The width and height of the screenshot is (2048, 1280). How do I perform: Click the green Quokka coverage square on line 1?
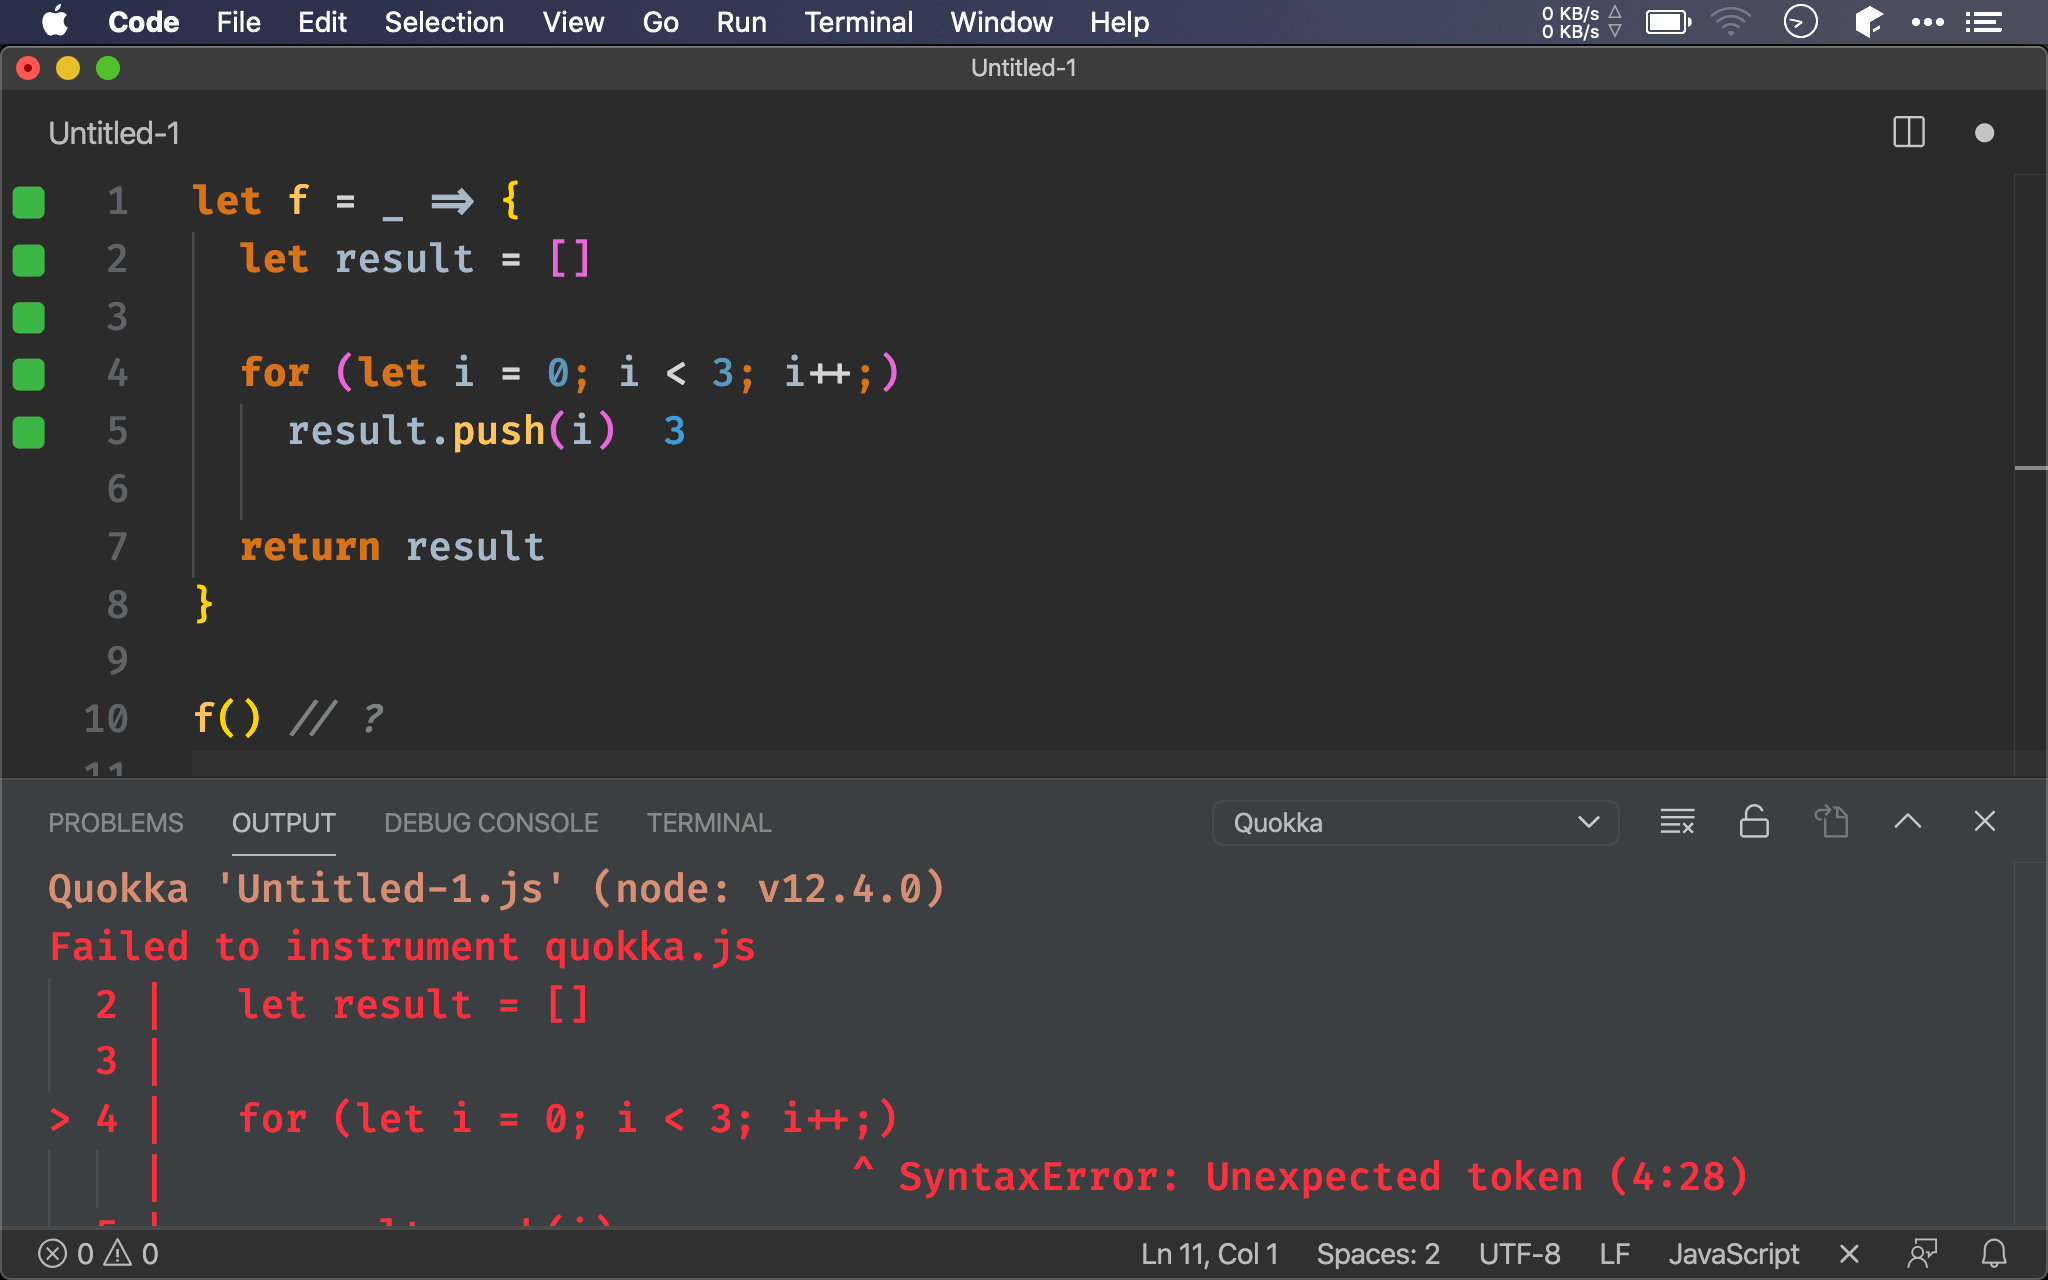[x=29, y=202]
